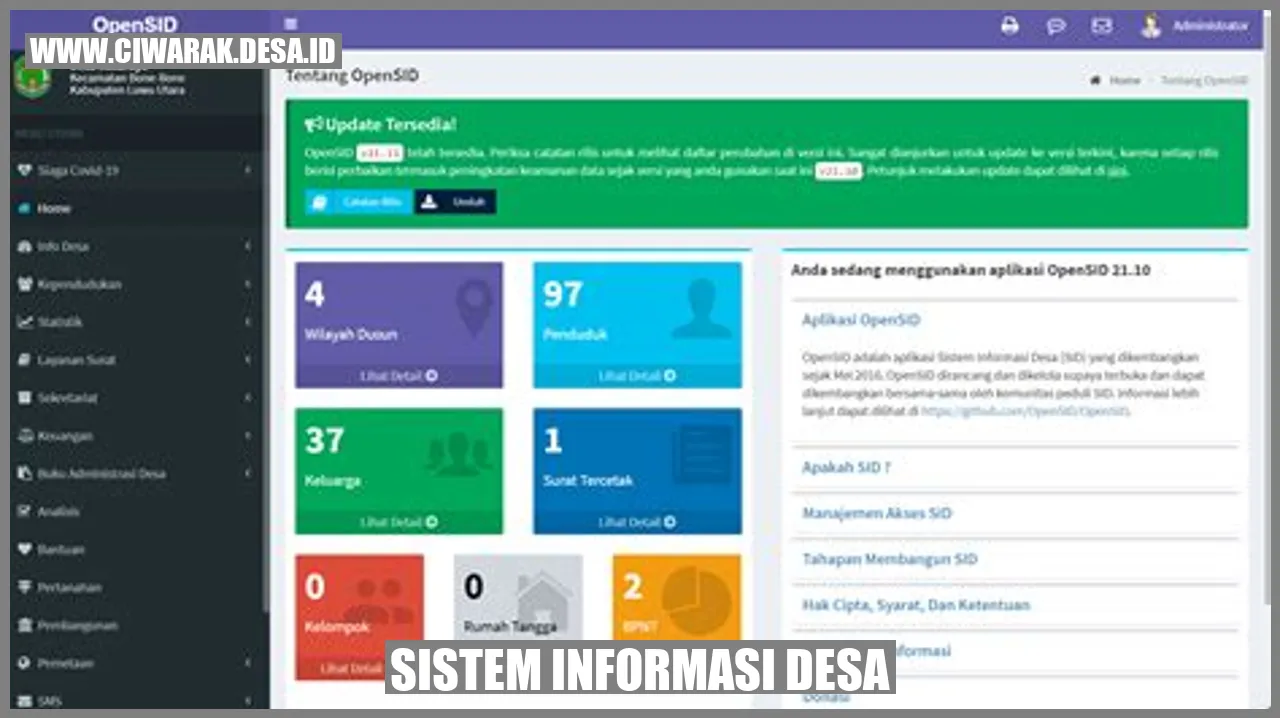Open the SMS sidebar menu item

pyautogui.click(x=135, y=700)
